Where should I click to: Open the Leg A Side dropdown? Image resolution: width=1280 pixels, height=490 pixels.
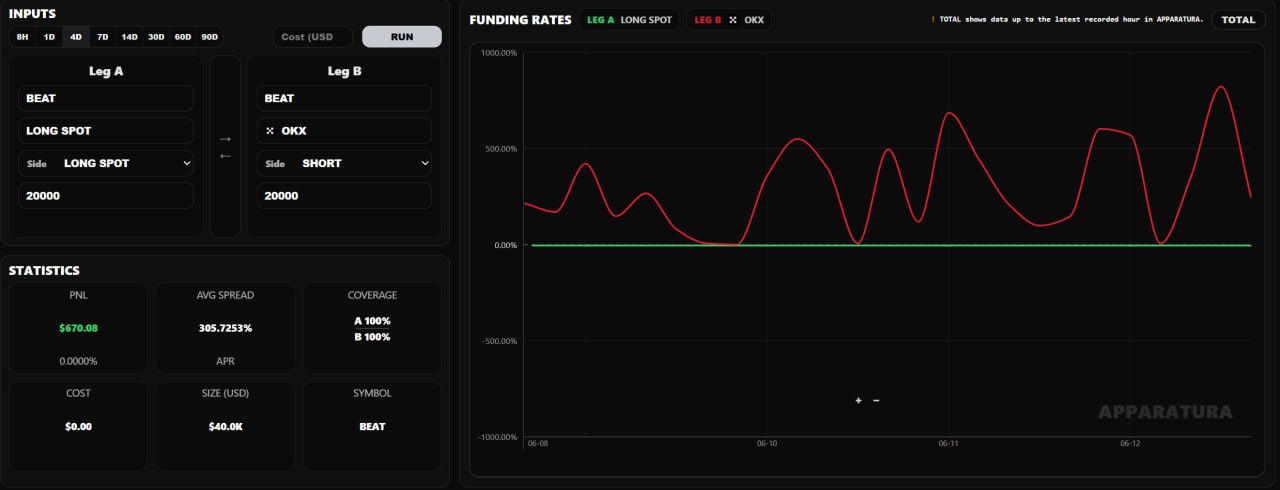(106, 163)
